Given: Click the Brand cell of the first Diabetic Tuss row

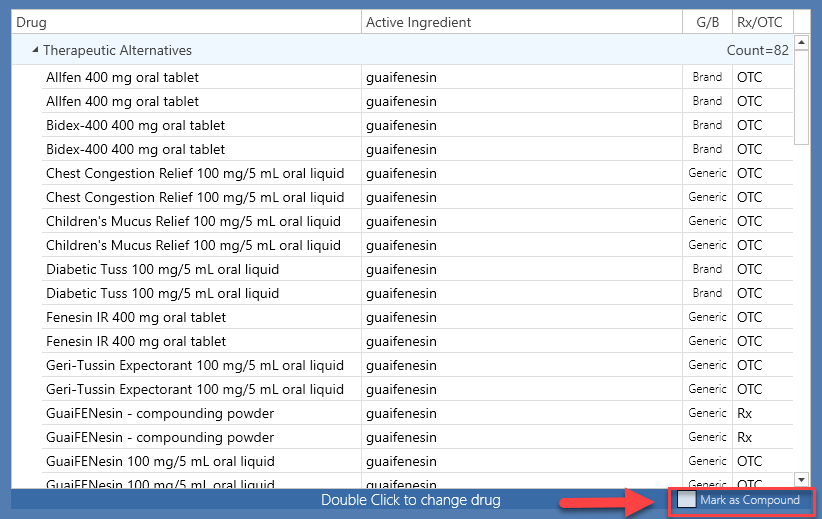Looking at the screenshot, I should 707,269.
